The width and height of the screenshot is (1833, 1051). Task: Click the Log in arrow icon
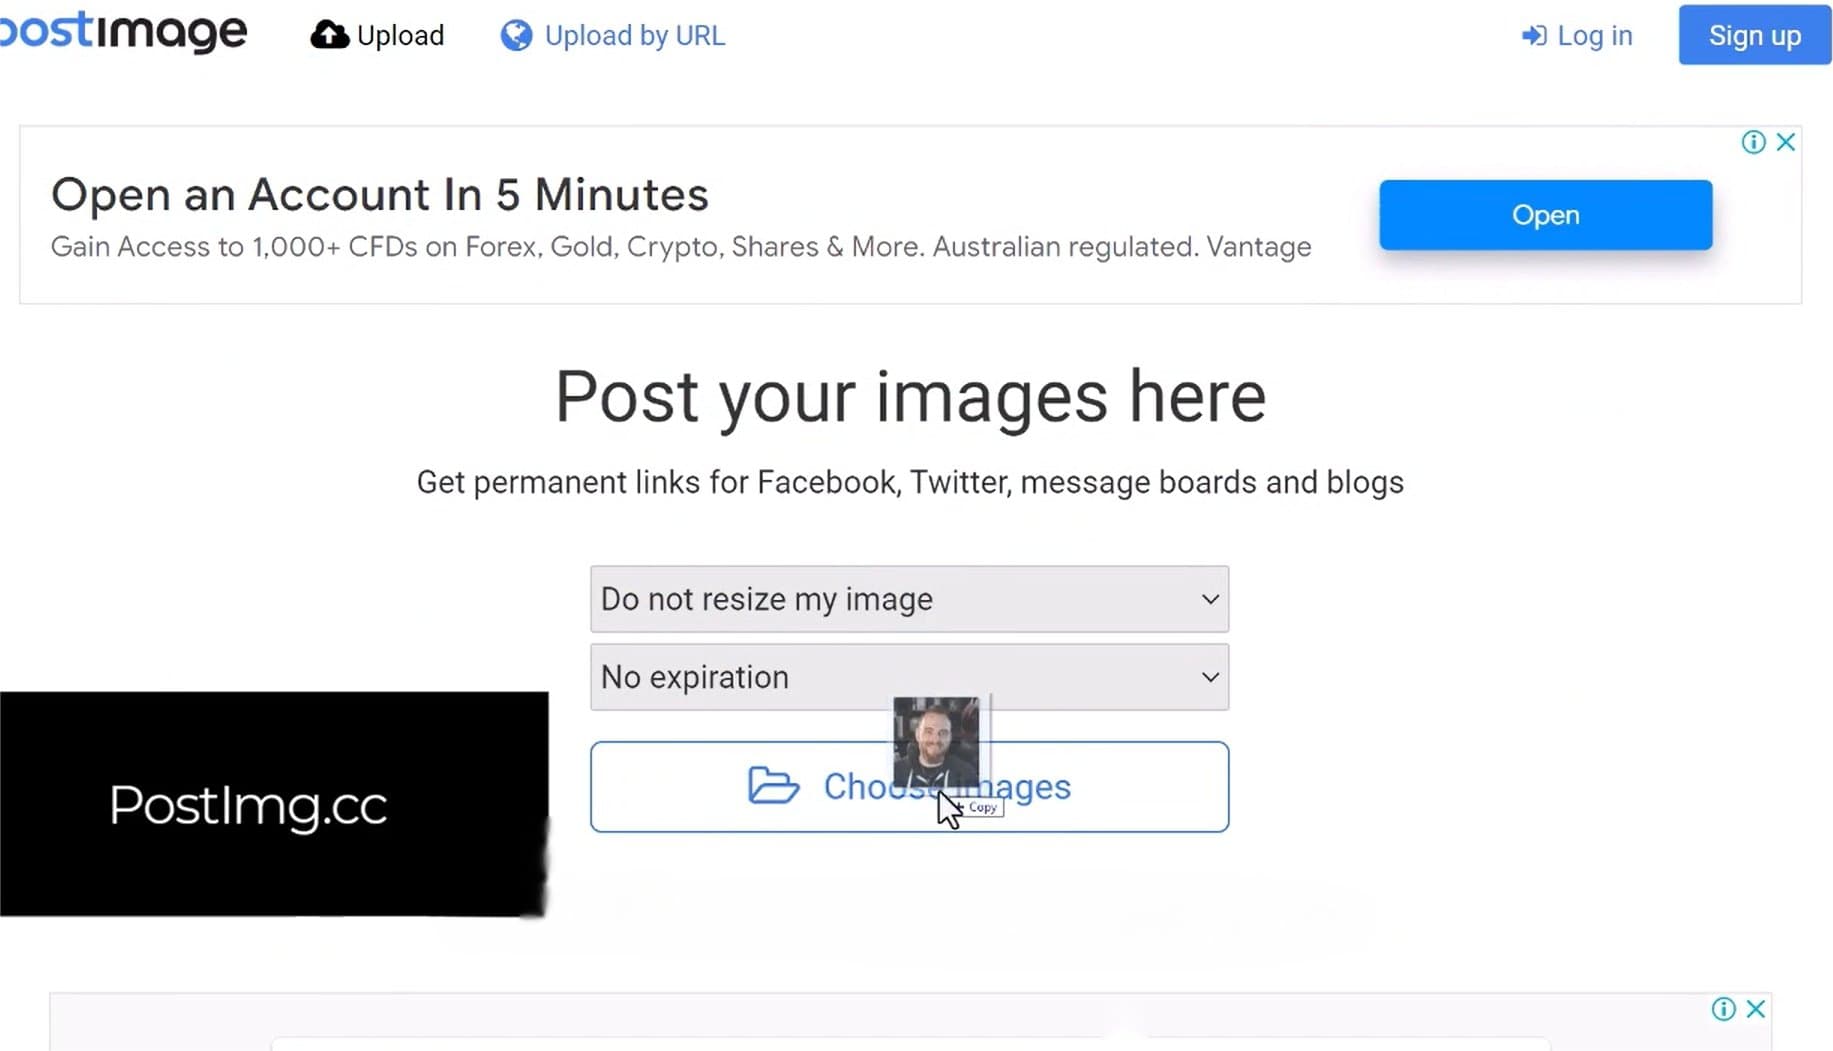pos(1533,36)
